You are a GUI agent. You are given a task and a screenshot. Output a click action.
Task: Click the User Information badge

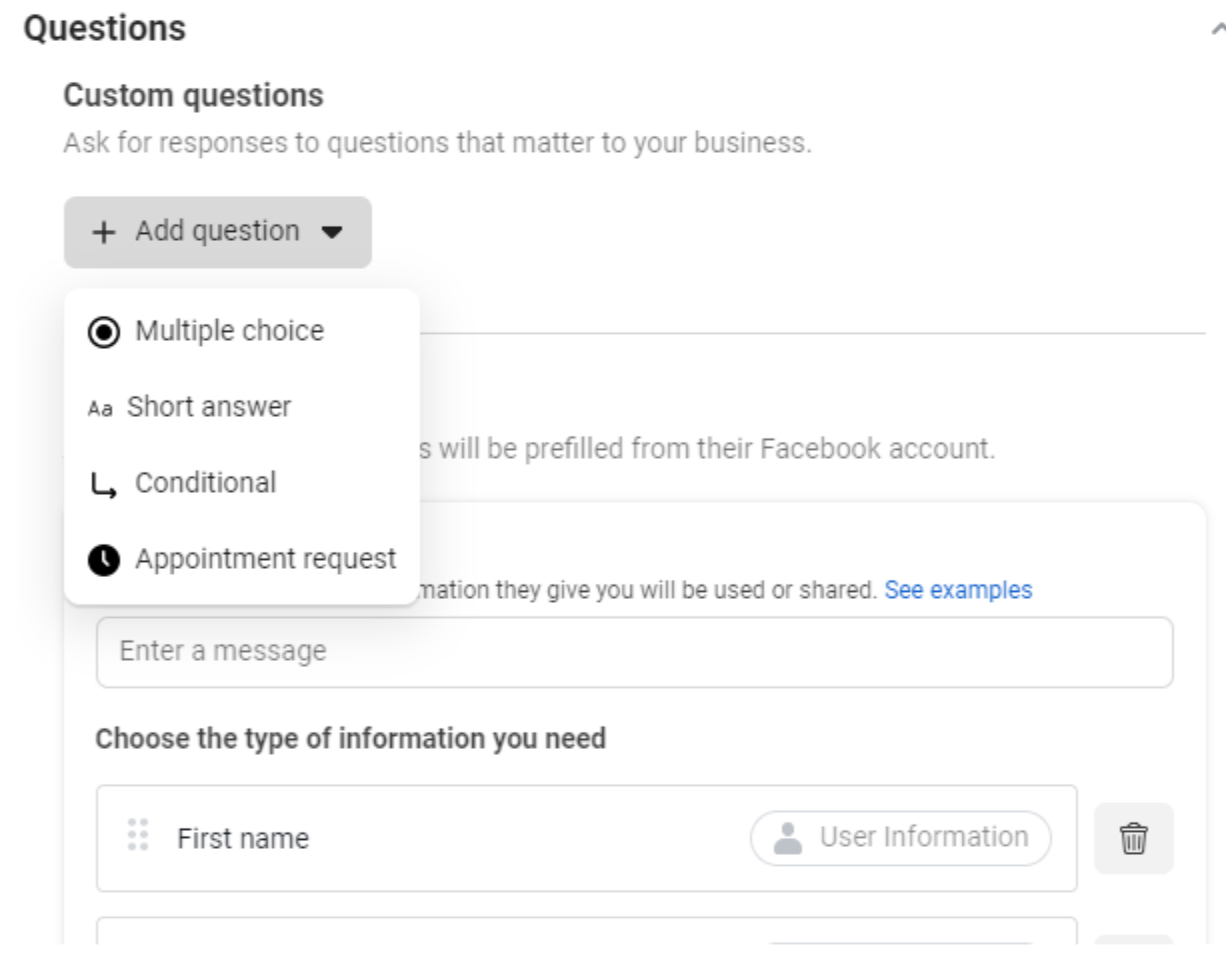coord(901,837)
